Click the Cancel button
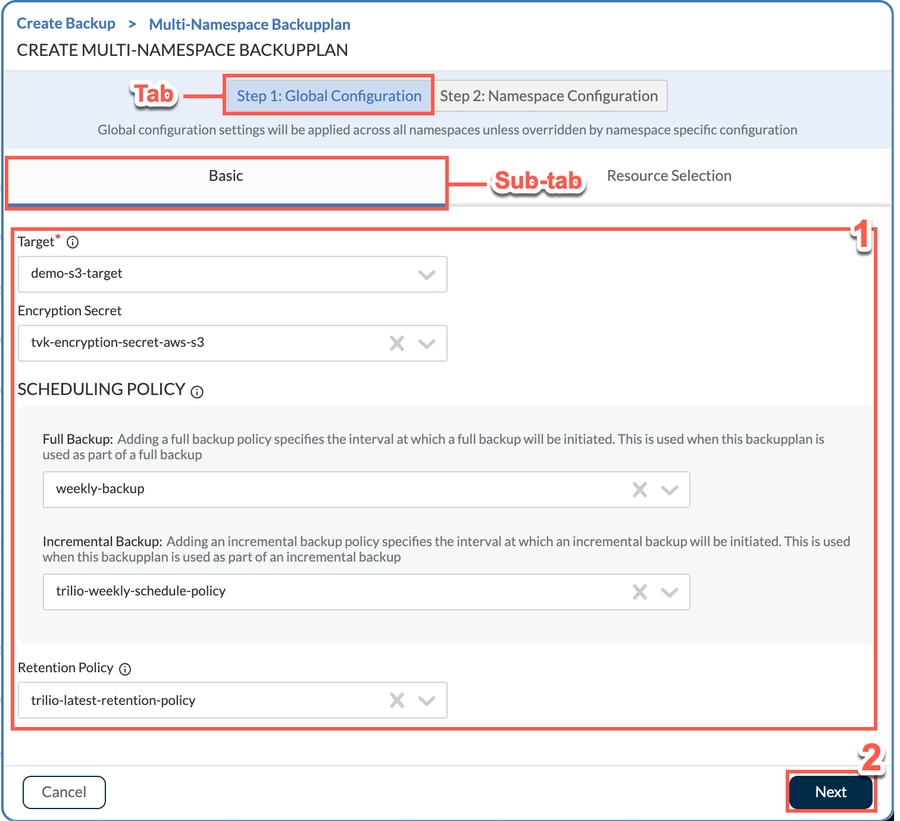This screenshot has width=900, height=821. (64, 792)
